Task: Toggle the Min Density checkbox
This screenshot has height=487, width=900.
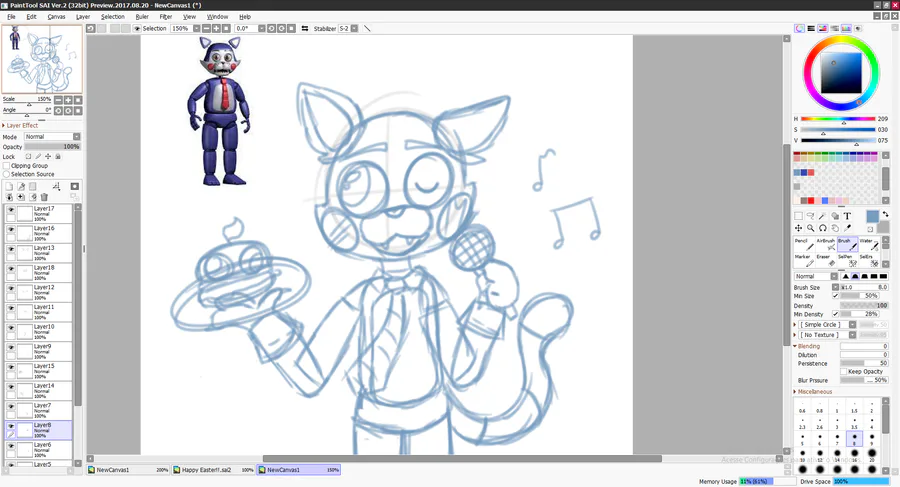Action: click(x=836, y=314)
